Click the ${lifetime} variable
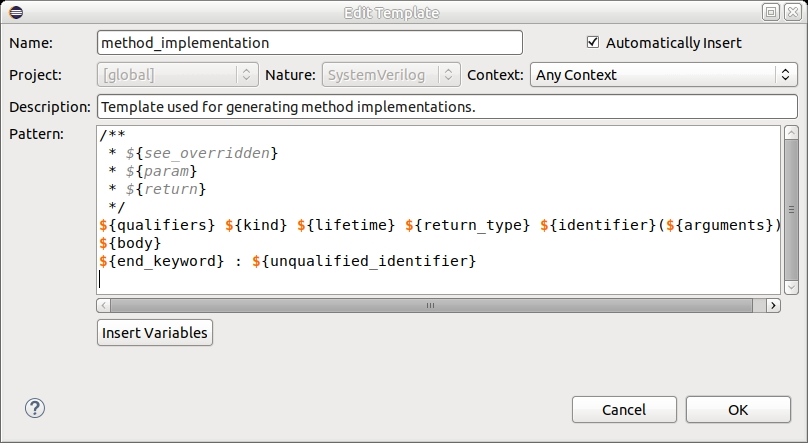The width and height of the screenshot is (808, 443). pyautogui.click(x=346, y=225)
